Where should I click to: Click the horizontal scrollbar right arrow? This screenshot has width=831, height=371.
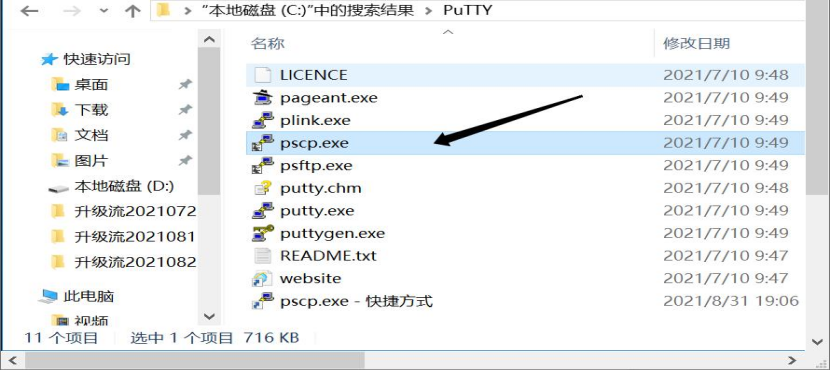tap(793, 360)
